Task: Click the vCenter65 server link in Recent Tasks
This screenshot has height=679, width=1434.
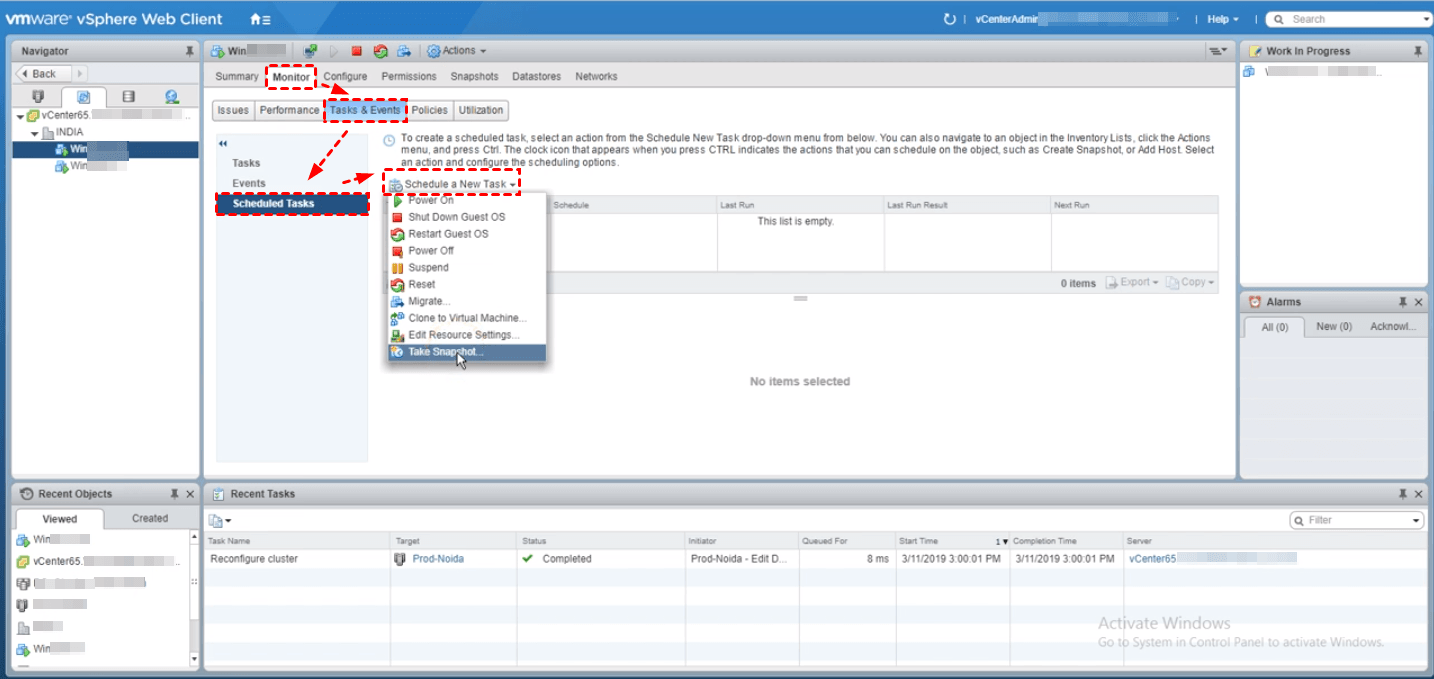Action: point(1212,559)
